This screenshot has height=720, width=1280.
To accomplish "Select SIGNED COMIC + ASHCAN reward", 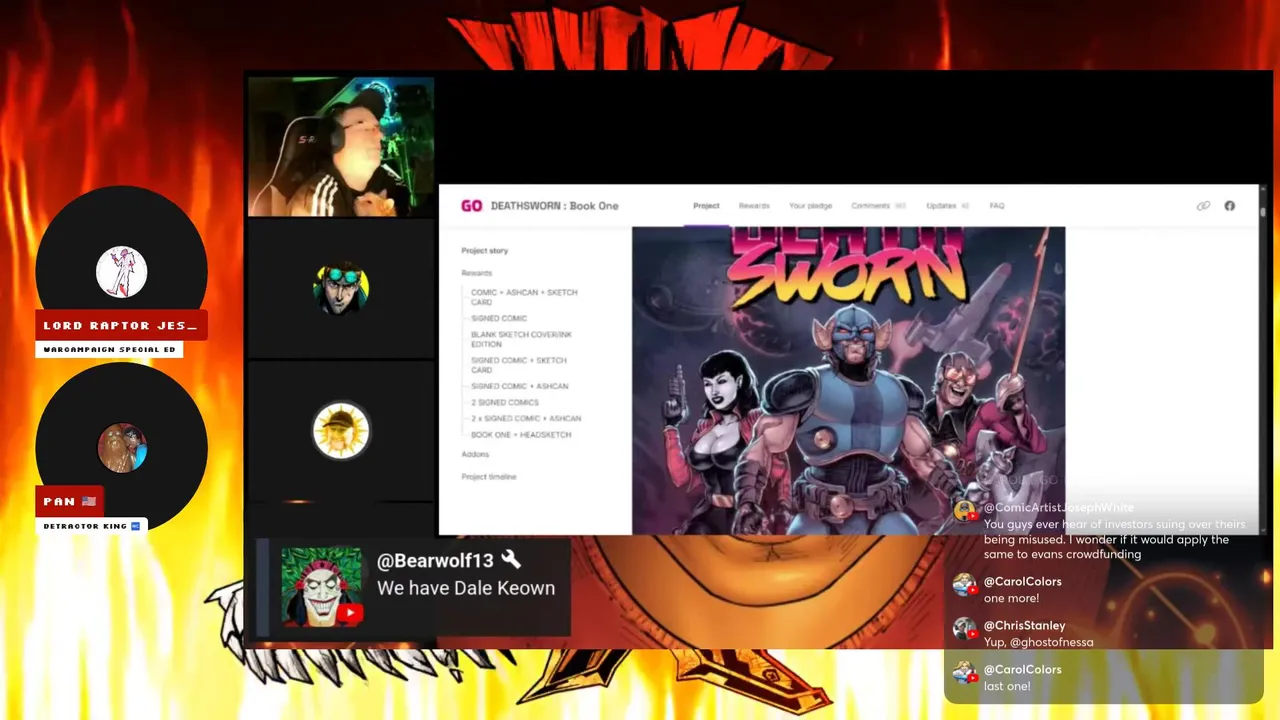I will click(520, 386).
